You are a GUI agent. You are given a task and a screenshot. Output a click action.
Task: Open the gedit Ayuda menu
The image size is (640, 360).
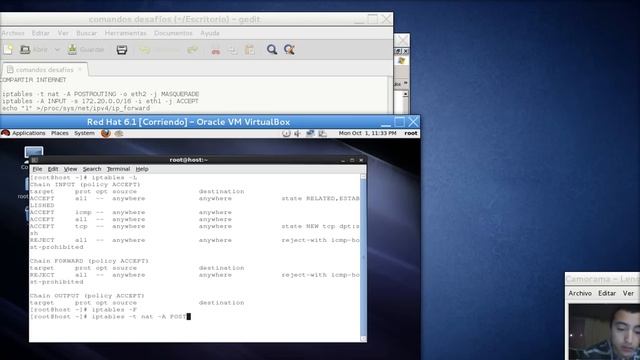click(210, 33)
